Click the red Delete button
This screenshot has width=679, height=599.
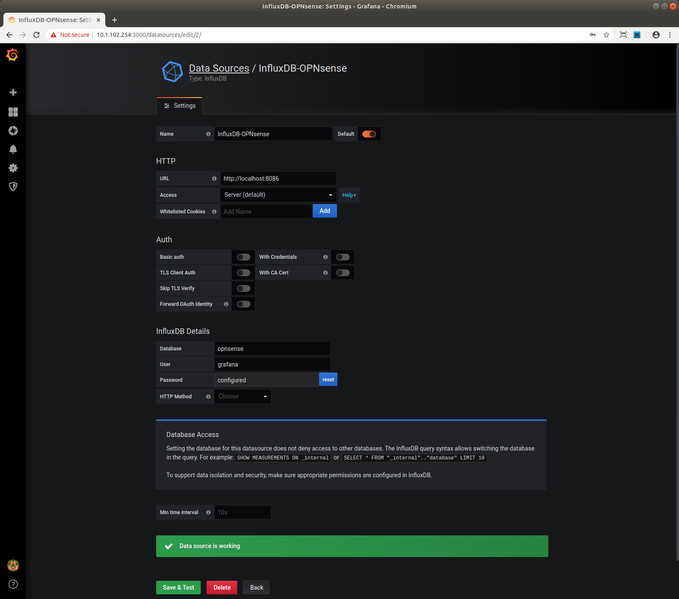[222, 587]
